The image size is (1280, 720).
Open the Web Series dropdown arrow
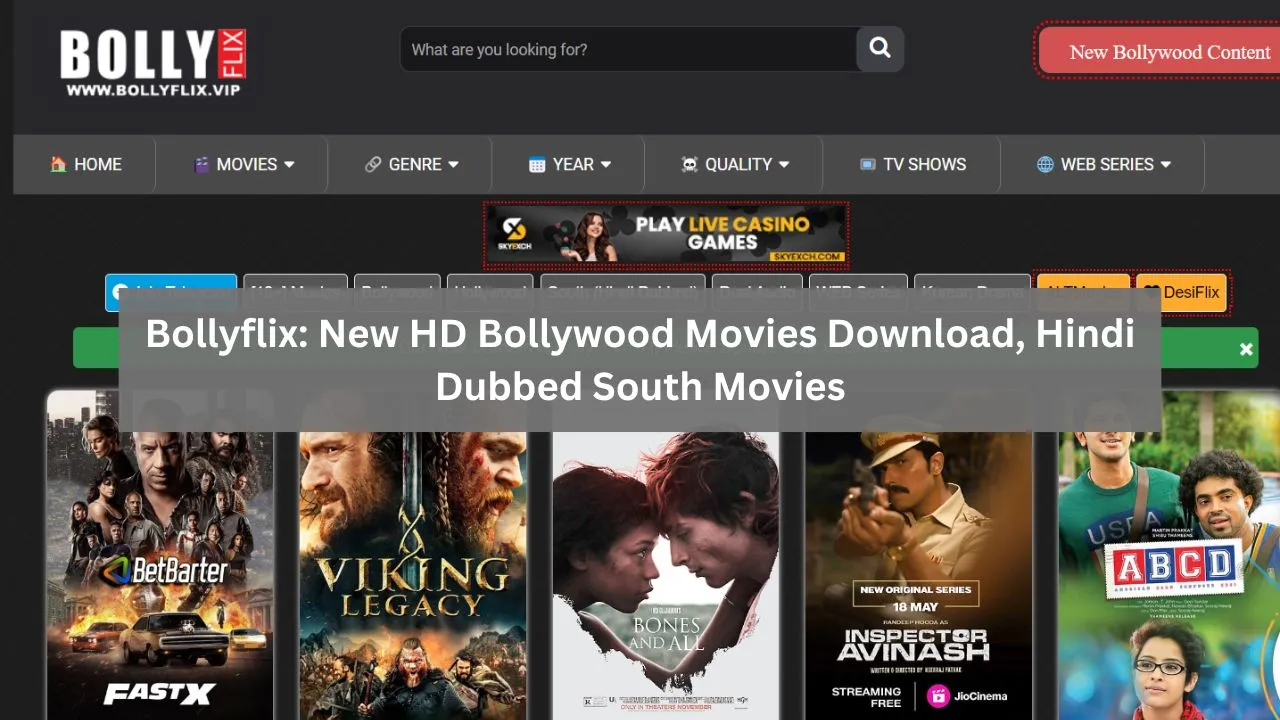pyautogui.click(x=1166, y=164)
